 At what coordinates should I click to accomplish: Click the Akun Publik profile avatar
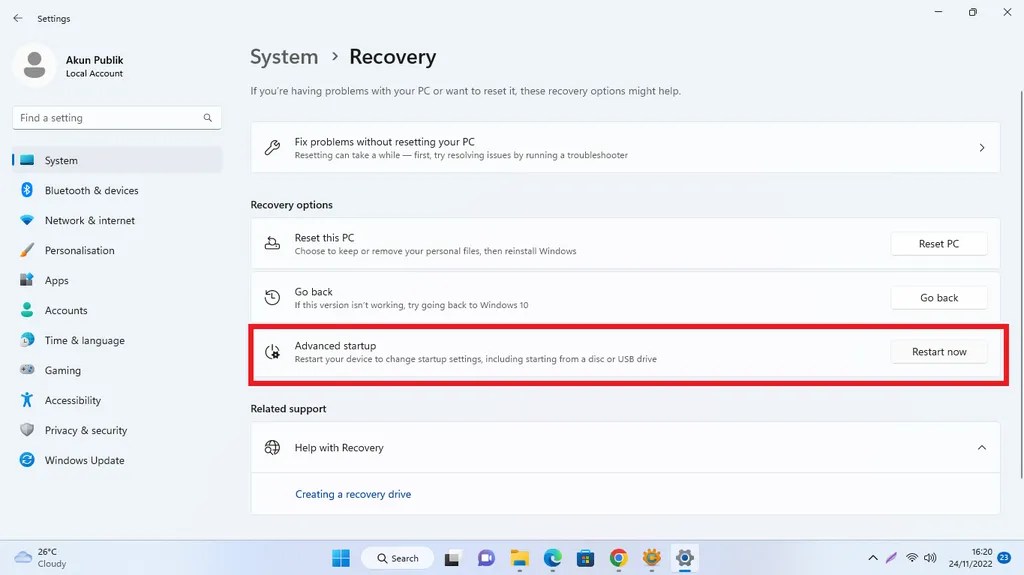coord(34,65)
